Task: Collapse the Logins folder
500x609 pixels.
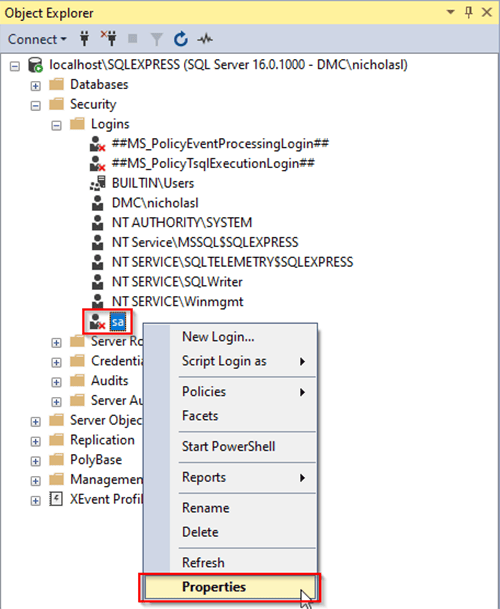Action: coord(56,125)
